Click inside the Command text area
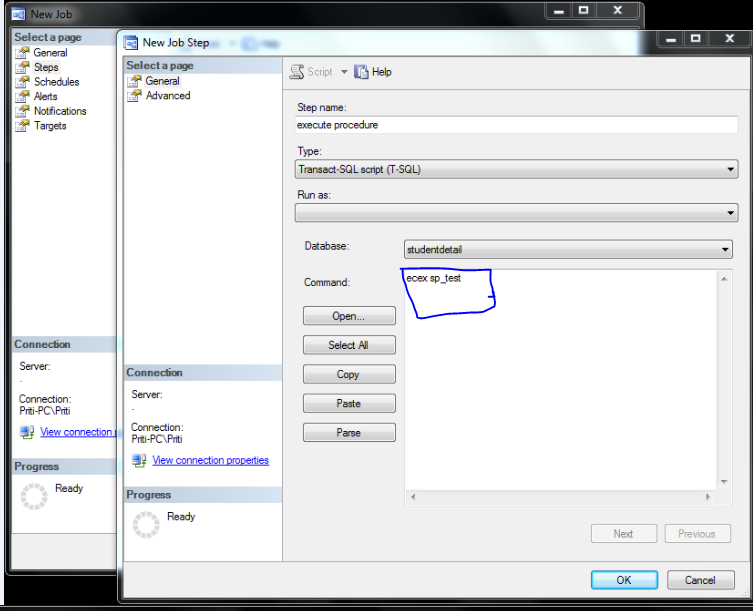Screen dimensions: 753x611 [x=560, y=379]
